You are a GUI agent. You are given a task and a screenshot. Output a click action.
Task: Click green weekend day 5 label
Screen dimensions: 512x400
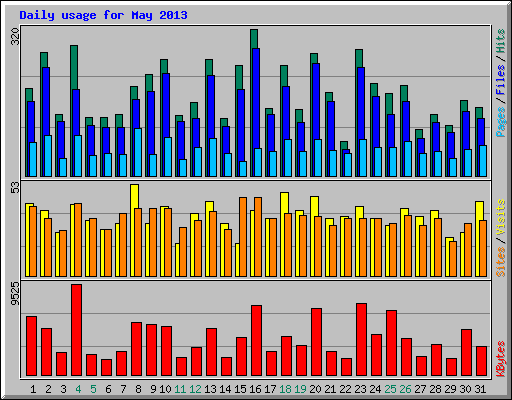[93, 389]
